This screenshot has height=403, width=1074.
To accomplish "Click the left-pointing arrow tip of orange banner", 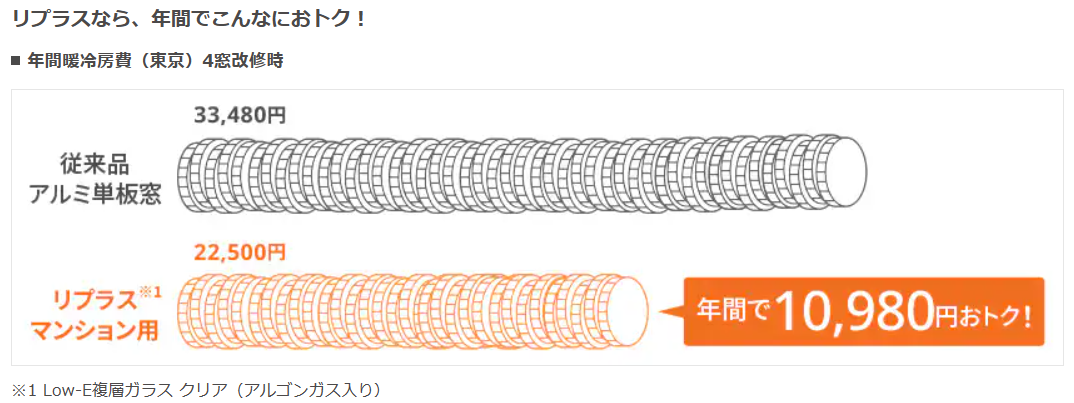I will pyautogui.click(x=671, y=310).
